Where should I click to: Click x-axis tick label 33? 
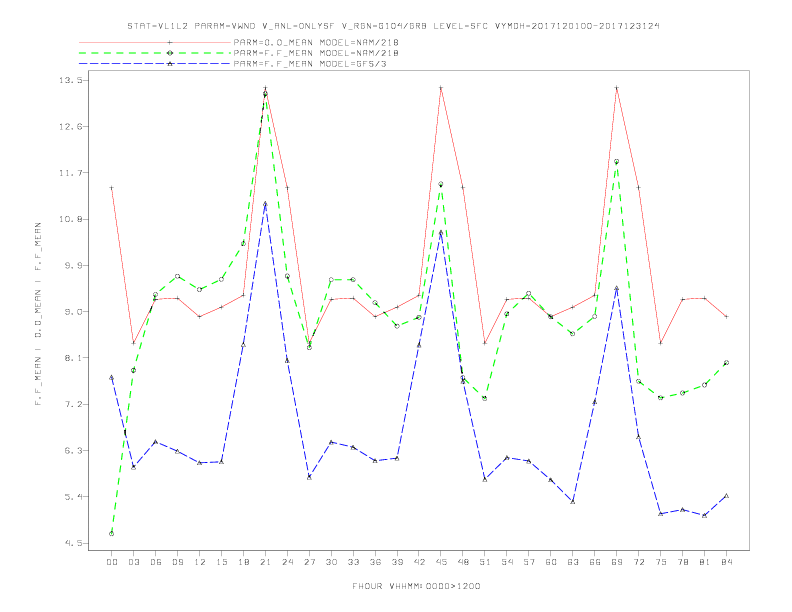(x=353, y=562)
